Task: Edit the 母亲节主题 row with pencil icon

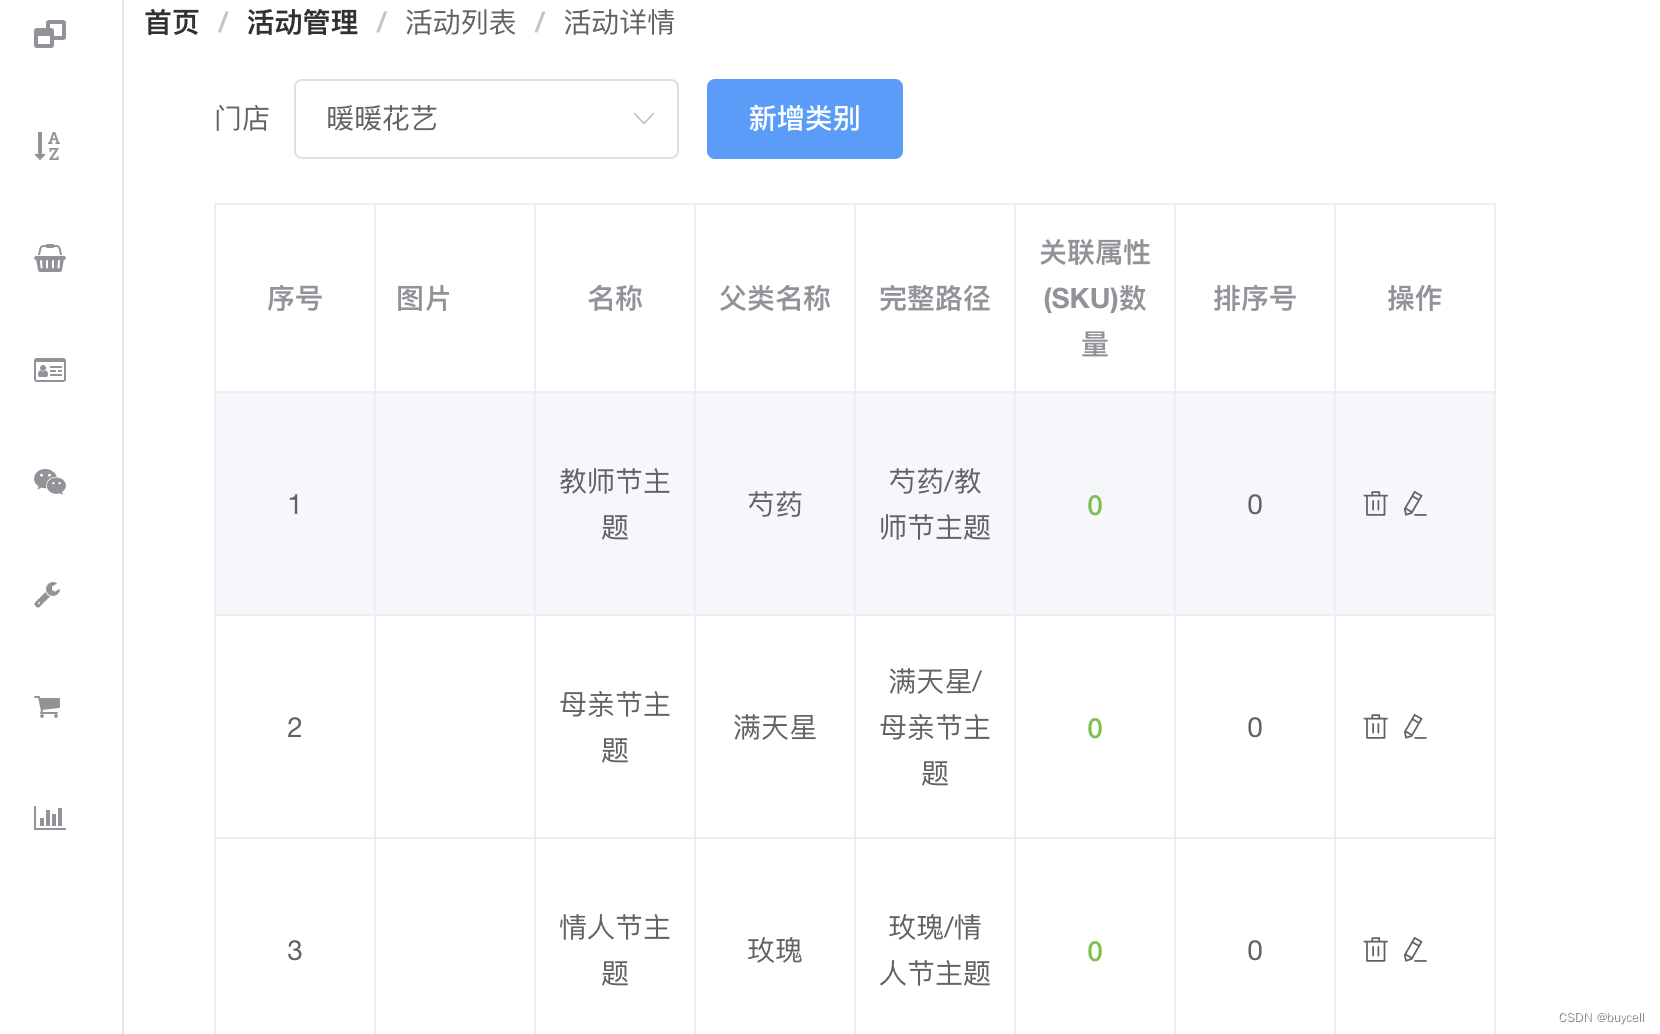Action: 1415,727
